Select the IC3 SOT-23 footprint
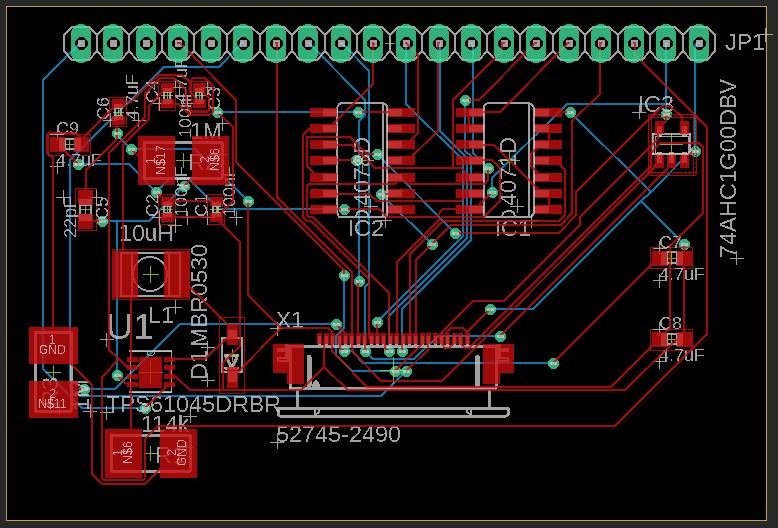Viewport: 778px width, 528px height. [672, 144]
